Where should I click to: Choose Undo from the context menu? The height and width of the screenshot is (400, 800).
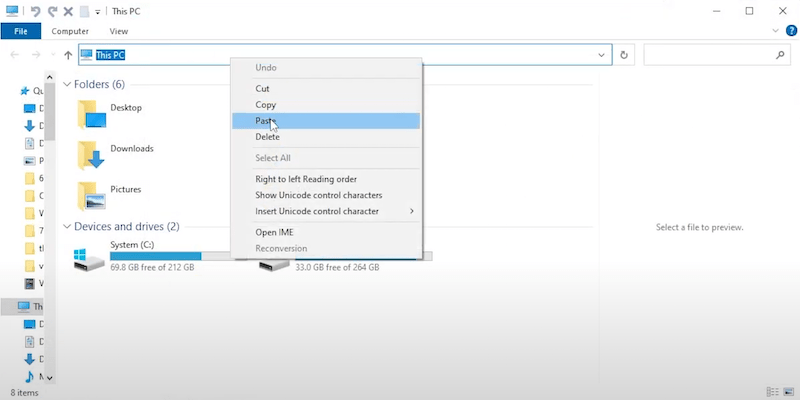point(326,67)
